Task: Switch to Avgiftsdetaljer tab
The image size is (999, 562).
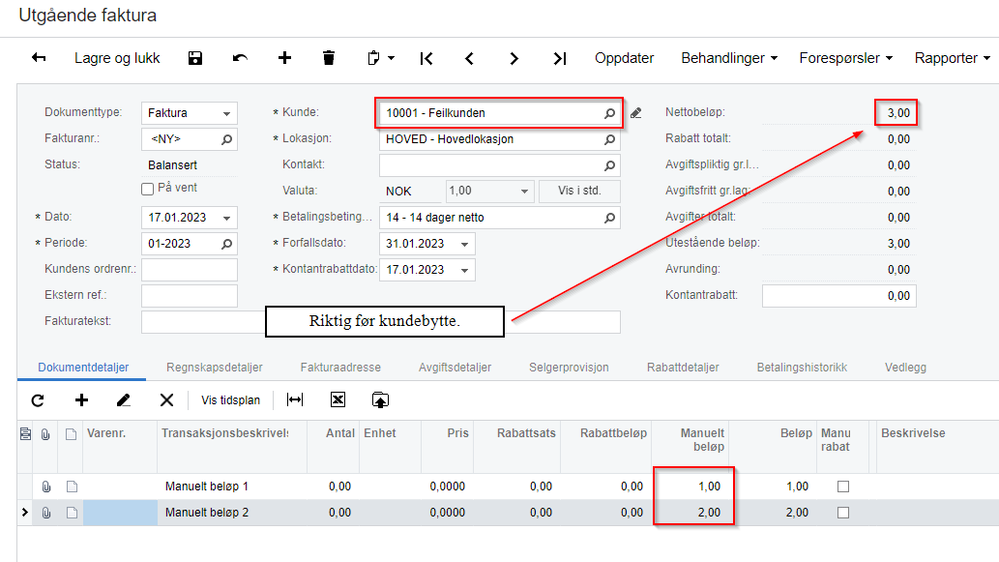Action: point(455,368)
